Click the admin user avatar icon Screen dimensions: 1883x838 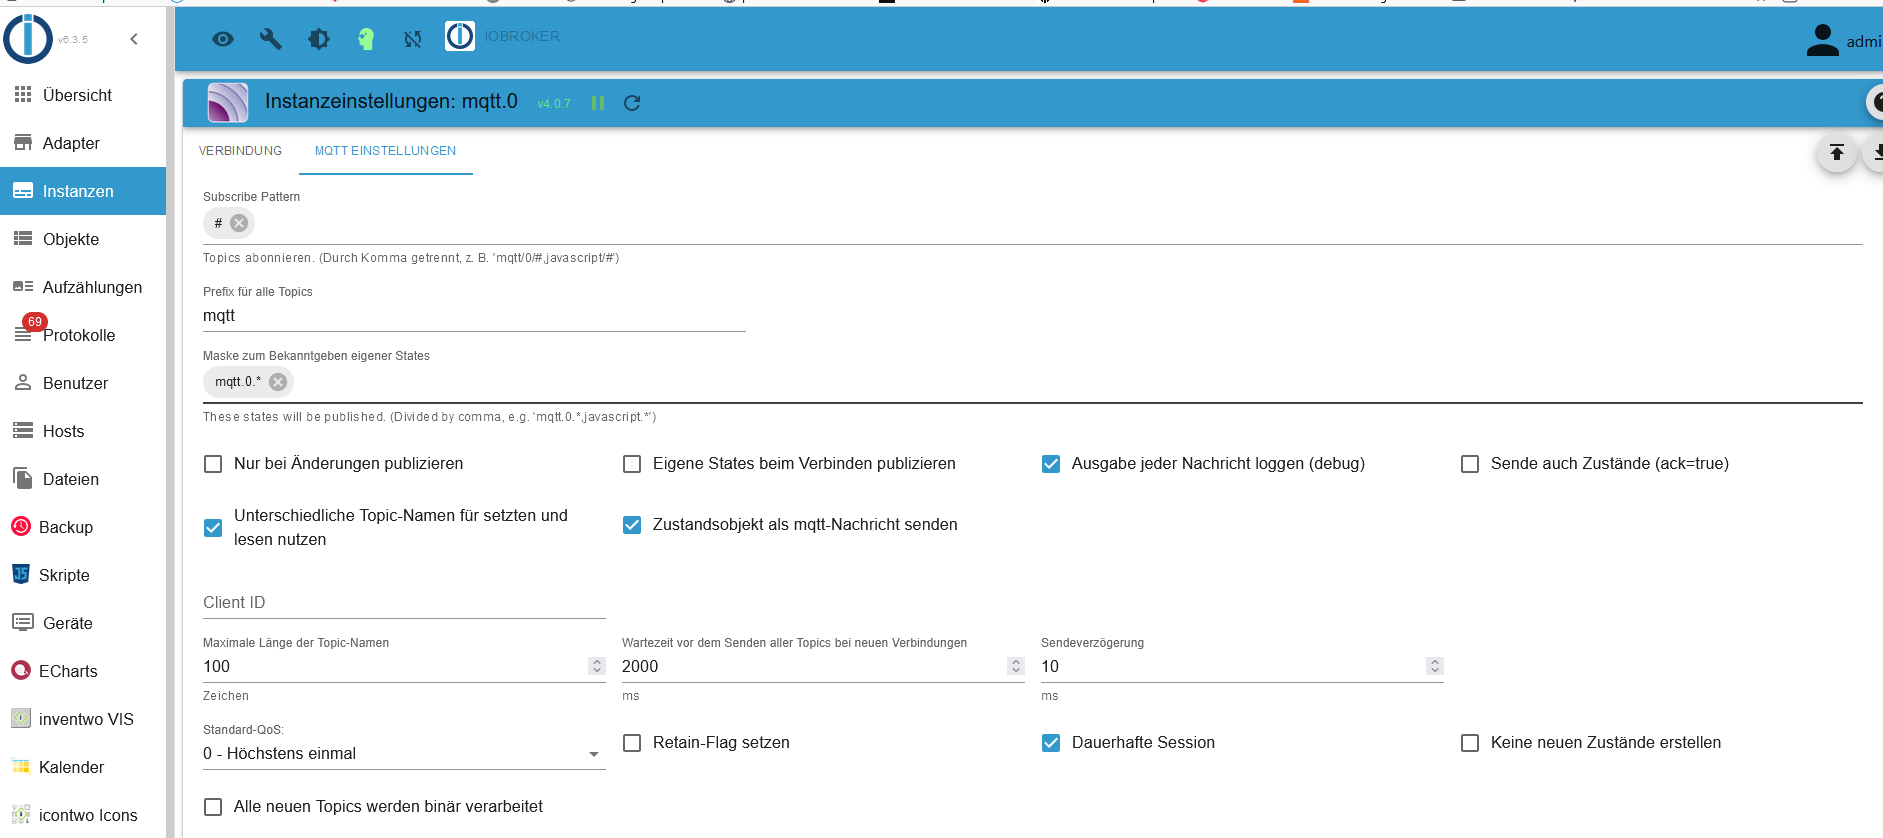pos(1822,40)
